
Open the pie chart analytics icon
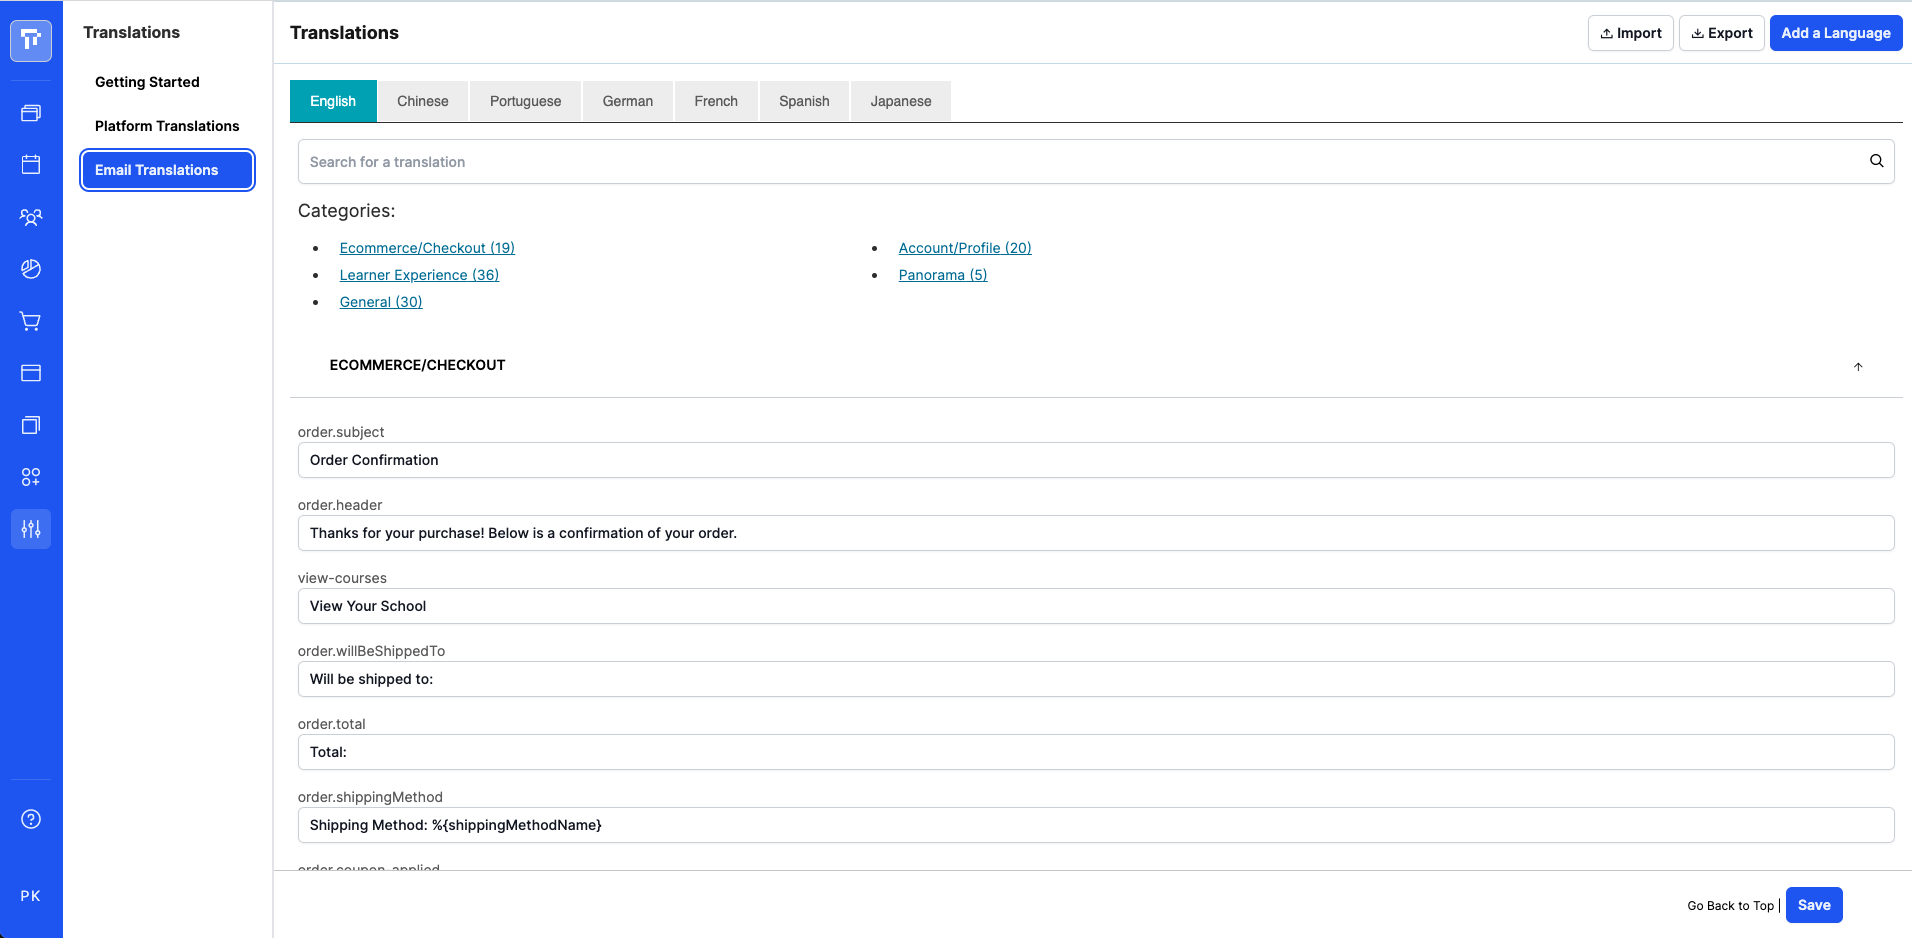31,269
